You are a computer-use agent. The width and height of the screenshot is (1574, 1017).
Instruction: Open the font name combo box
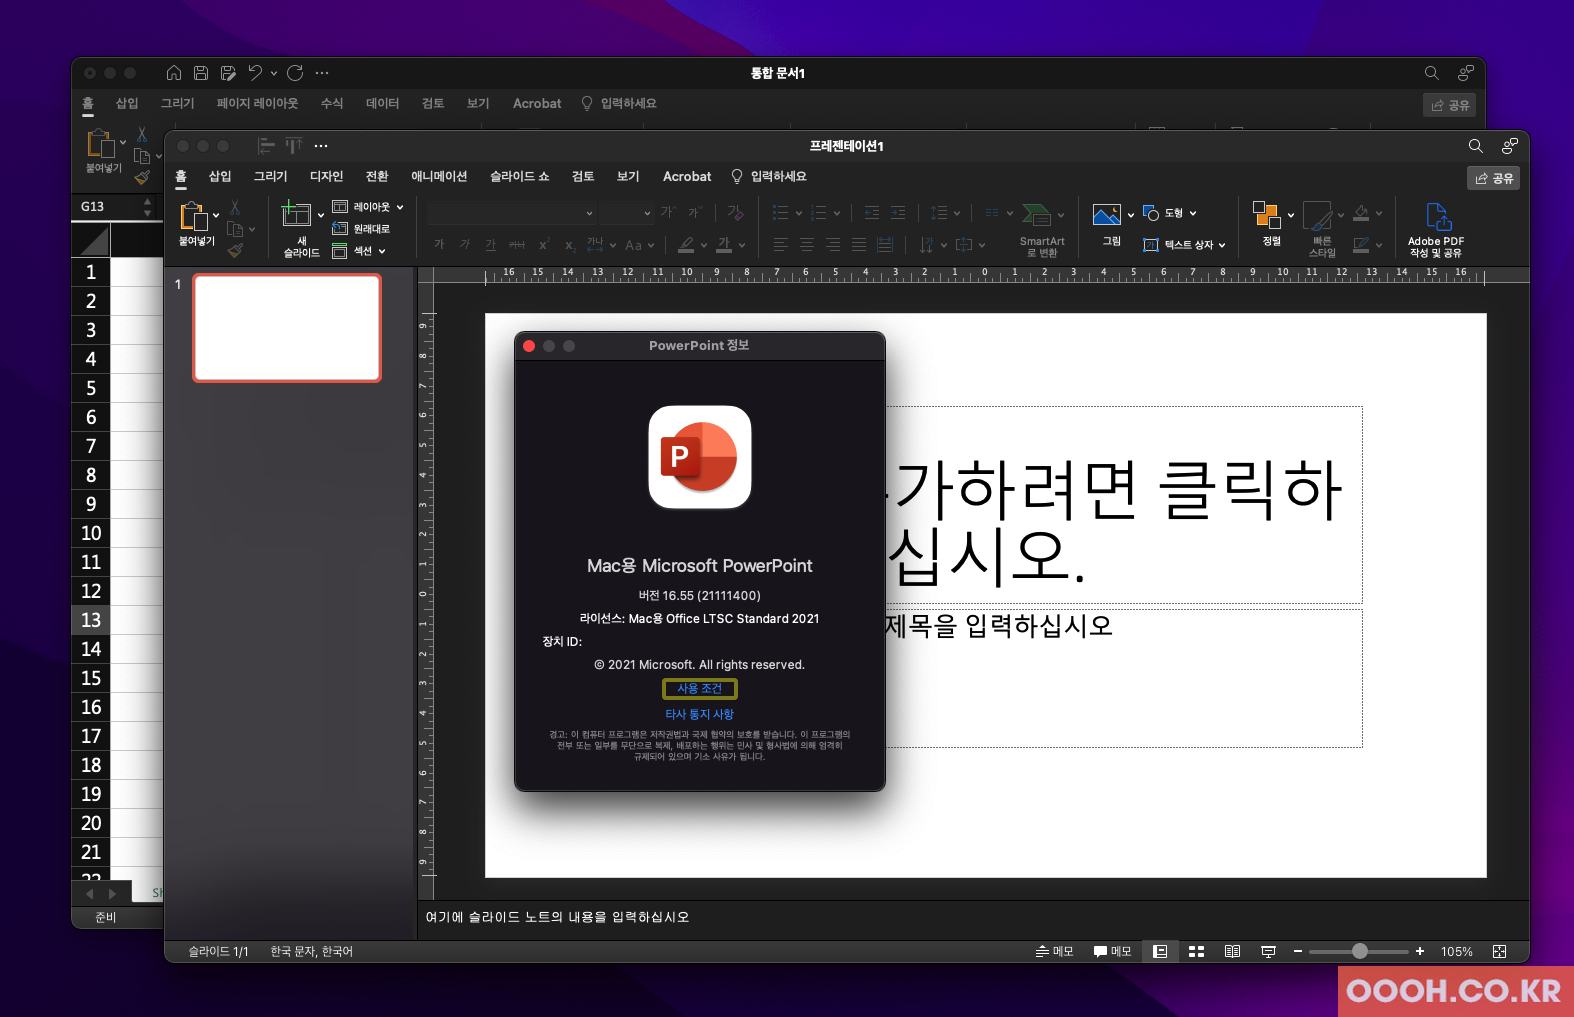click(511, 212)
